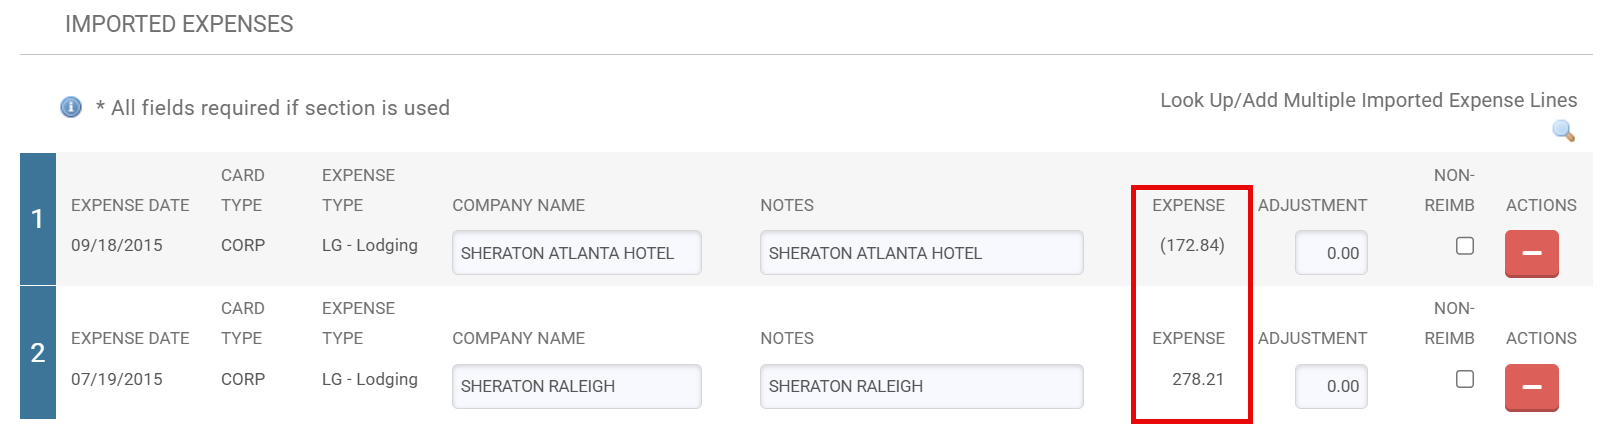
Task: Click the 09/18/2015 expense date
Action: 116,245
